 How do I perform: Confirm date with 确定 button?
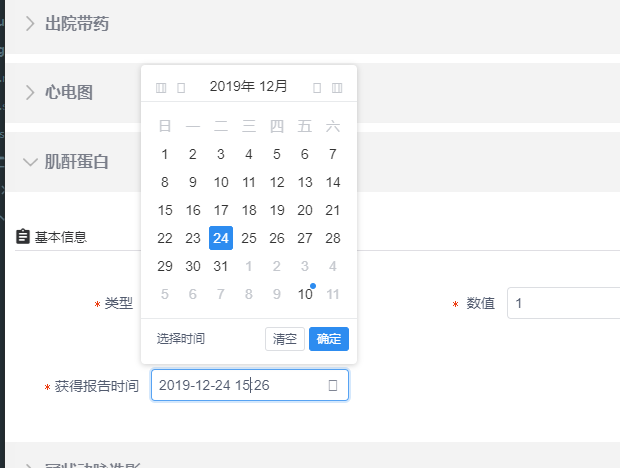pyautogui.click(x=329, y=339)
